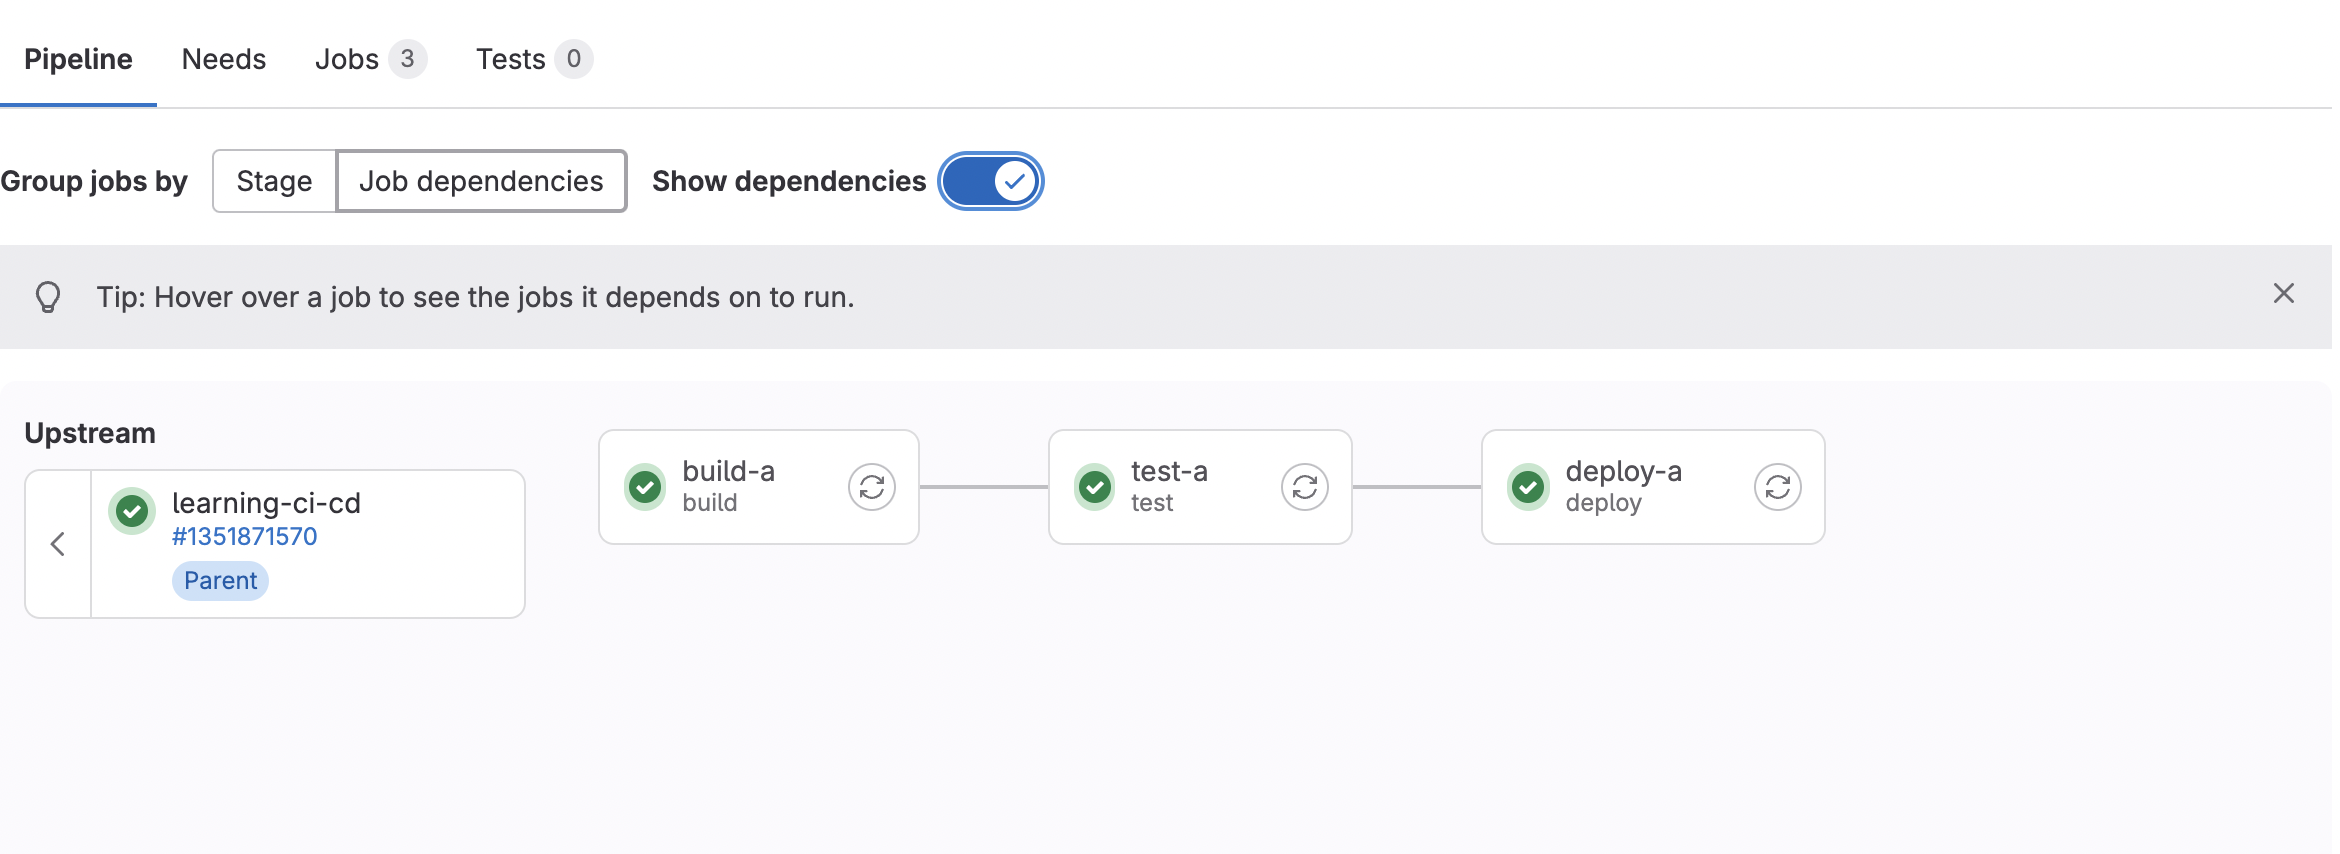Retry the build-a job

[x=870, y=487]
